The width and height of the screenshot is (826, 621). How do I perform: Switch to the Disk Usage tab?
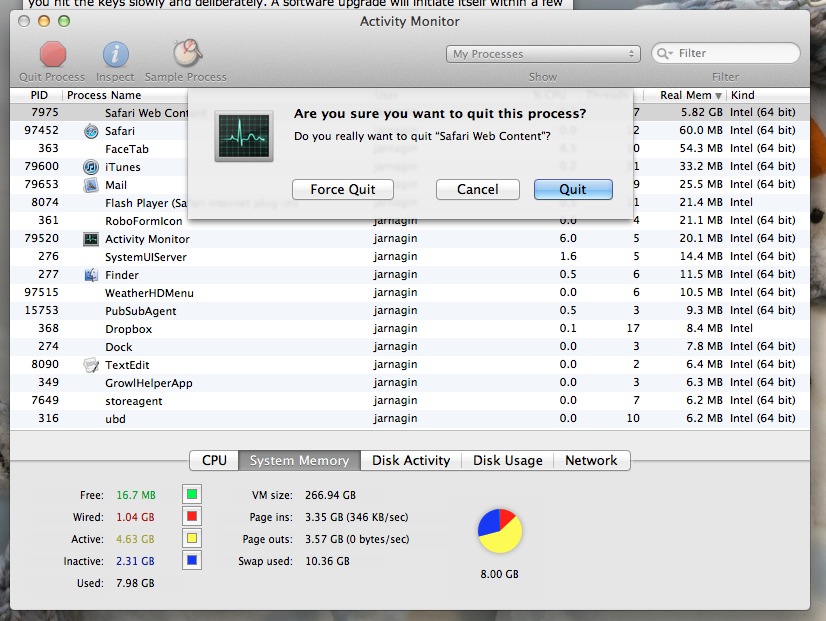[507, 460]
